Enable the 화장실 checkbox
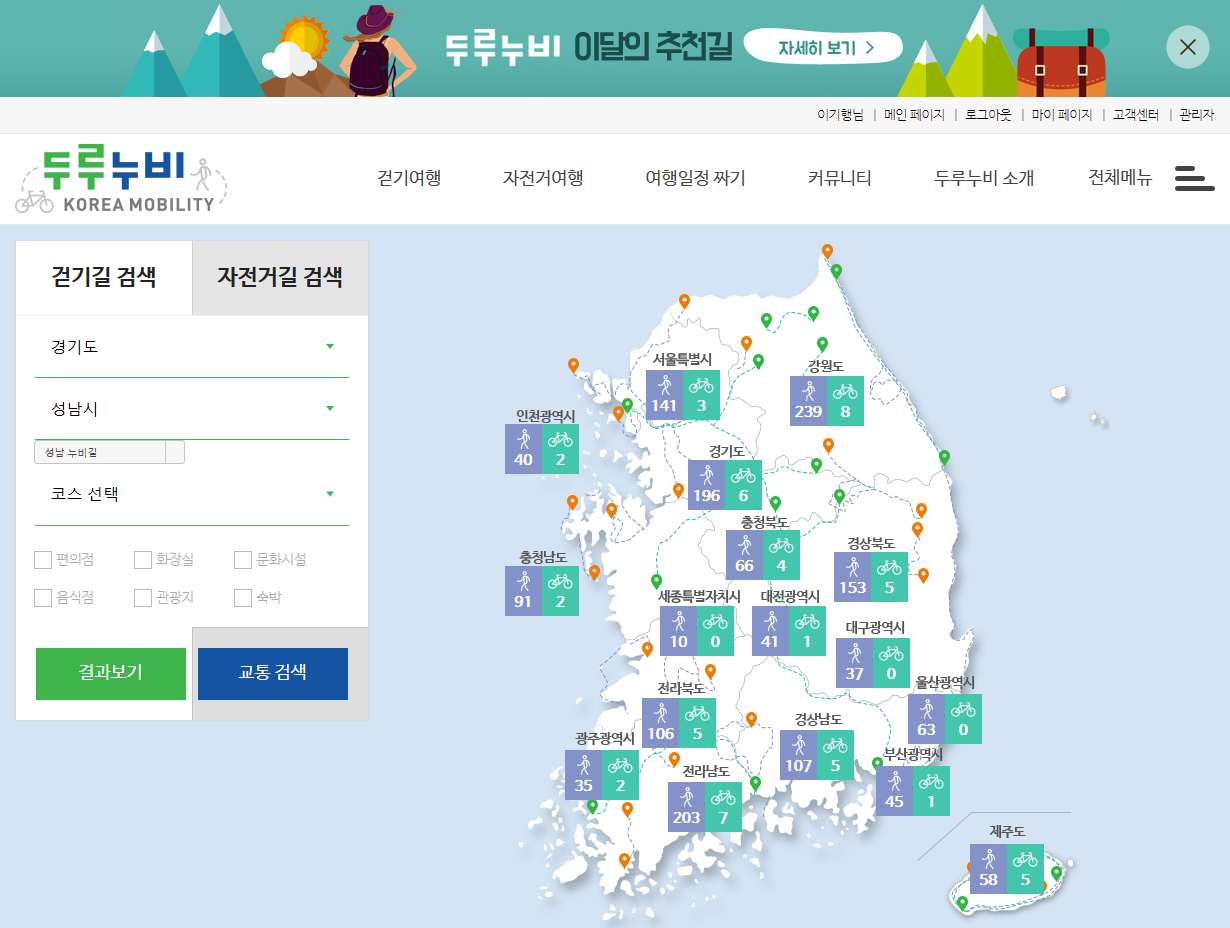 [143, 560]
